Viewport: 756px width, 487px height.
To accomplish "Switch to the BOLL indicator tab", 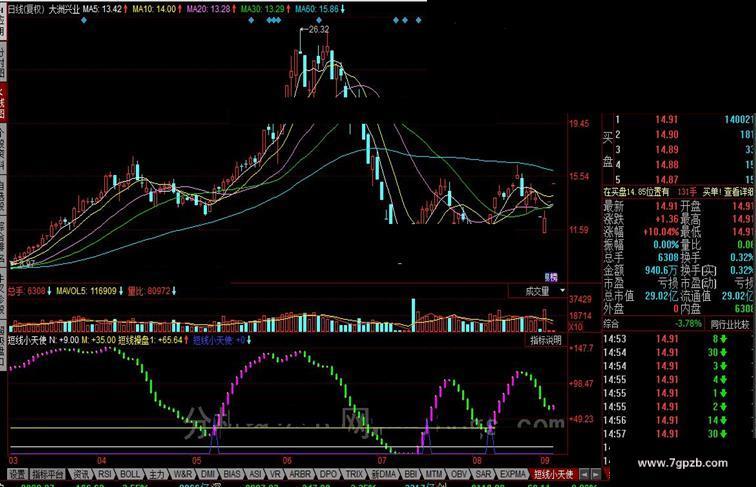I will [x=130, y=474].
